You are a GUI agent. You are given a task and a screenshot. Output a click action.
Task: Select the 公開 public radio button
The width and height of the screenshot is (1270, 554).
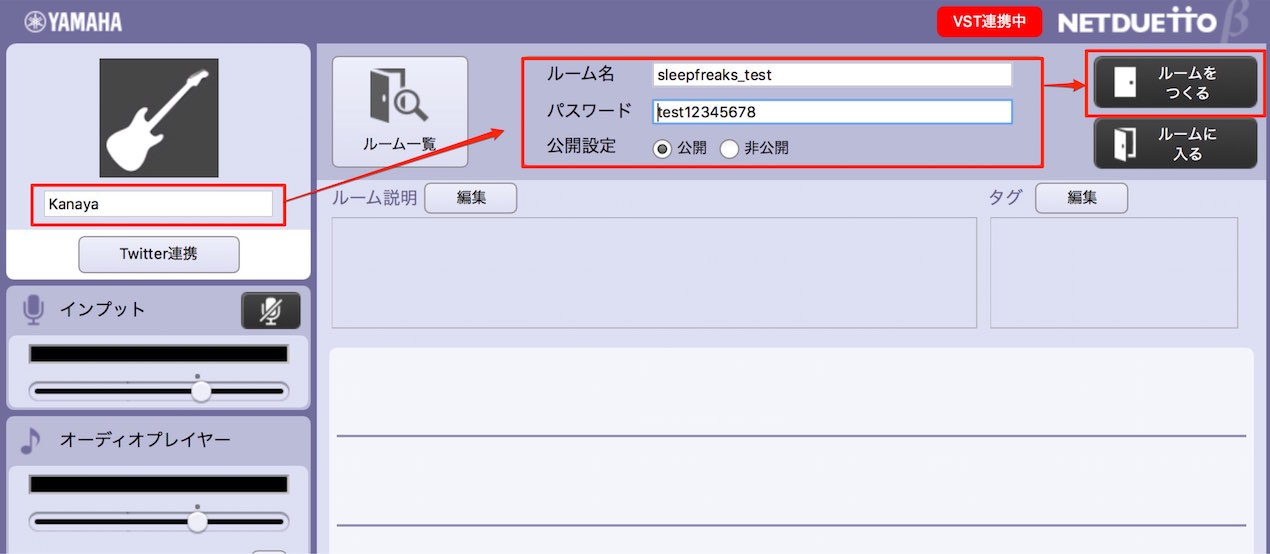pyautogui.click(x=662, y=148)
